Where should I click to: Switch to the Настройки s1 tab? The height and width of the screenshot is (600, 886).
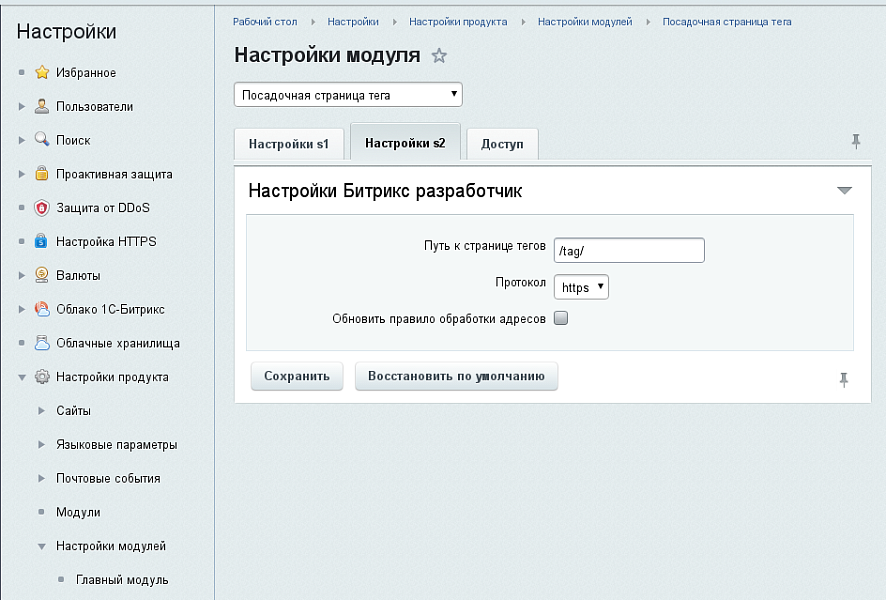point(289,144)
